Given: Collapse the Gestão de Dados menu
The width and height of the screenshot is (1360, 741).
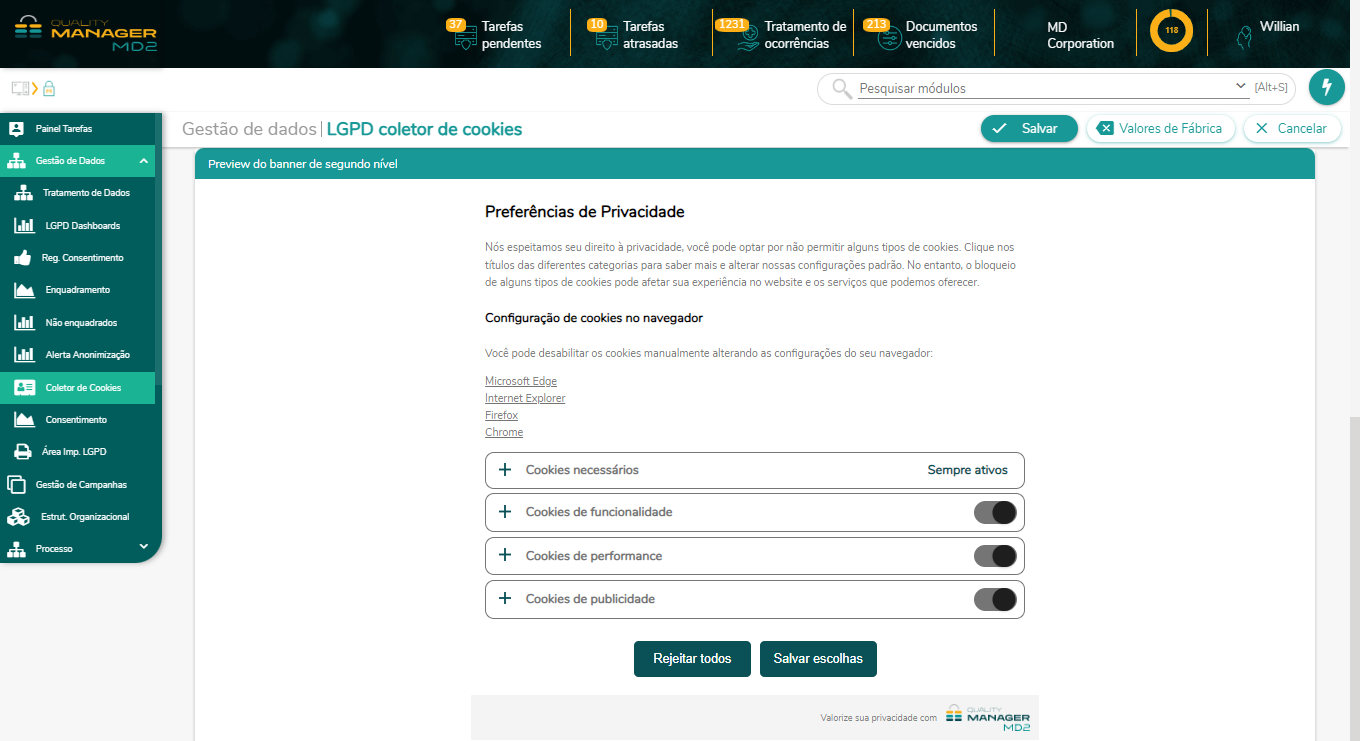Looking at the screenshot, I should 144,161.
